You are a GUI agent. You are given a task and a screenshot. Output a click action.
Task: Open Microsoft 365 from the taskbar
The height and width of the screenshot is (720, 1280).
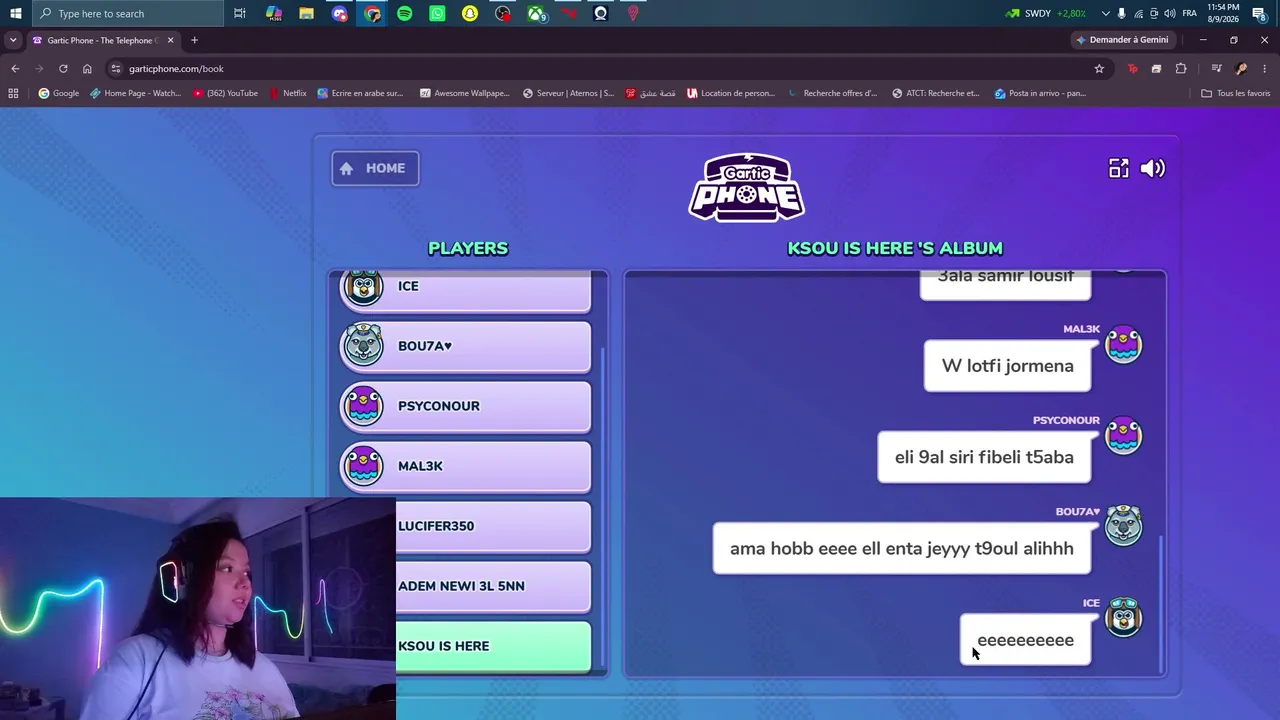click(x=274, y=13)
